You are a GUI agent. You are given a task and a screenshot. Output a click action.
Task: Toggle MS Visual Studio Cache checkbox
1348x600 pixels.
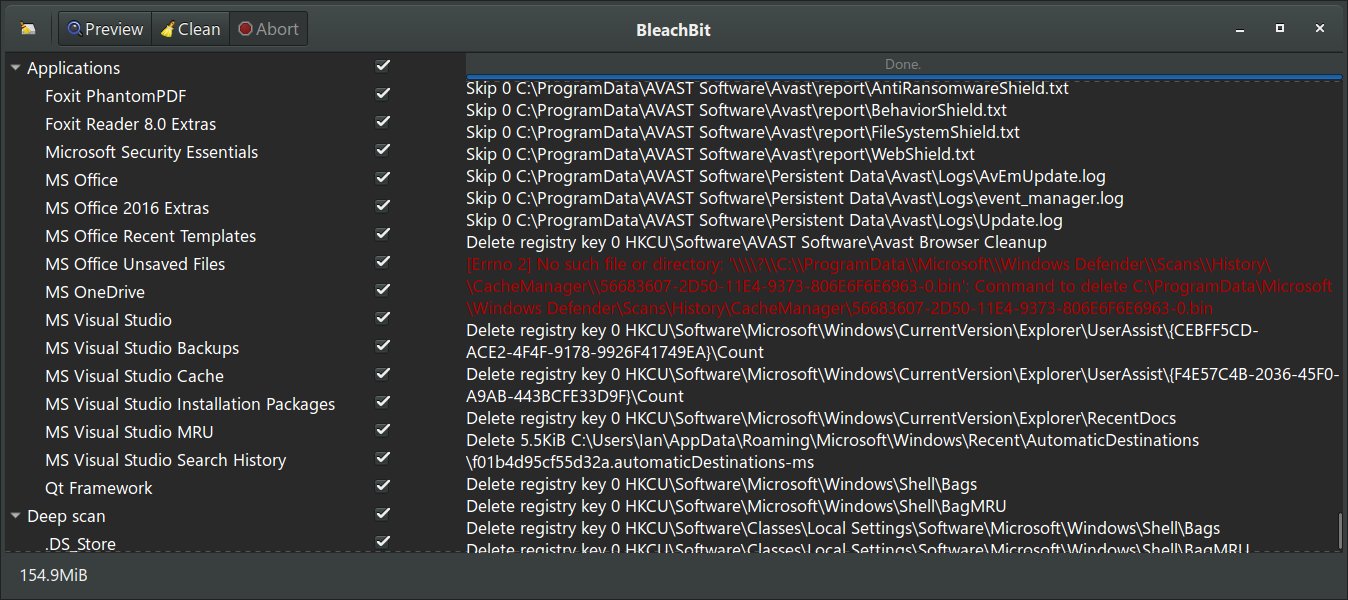[x=383, y=374]
